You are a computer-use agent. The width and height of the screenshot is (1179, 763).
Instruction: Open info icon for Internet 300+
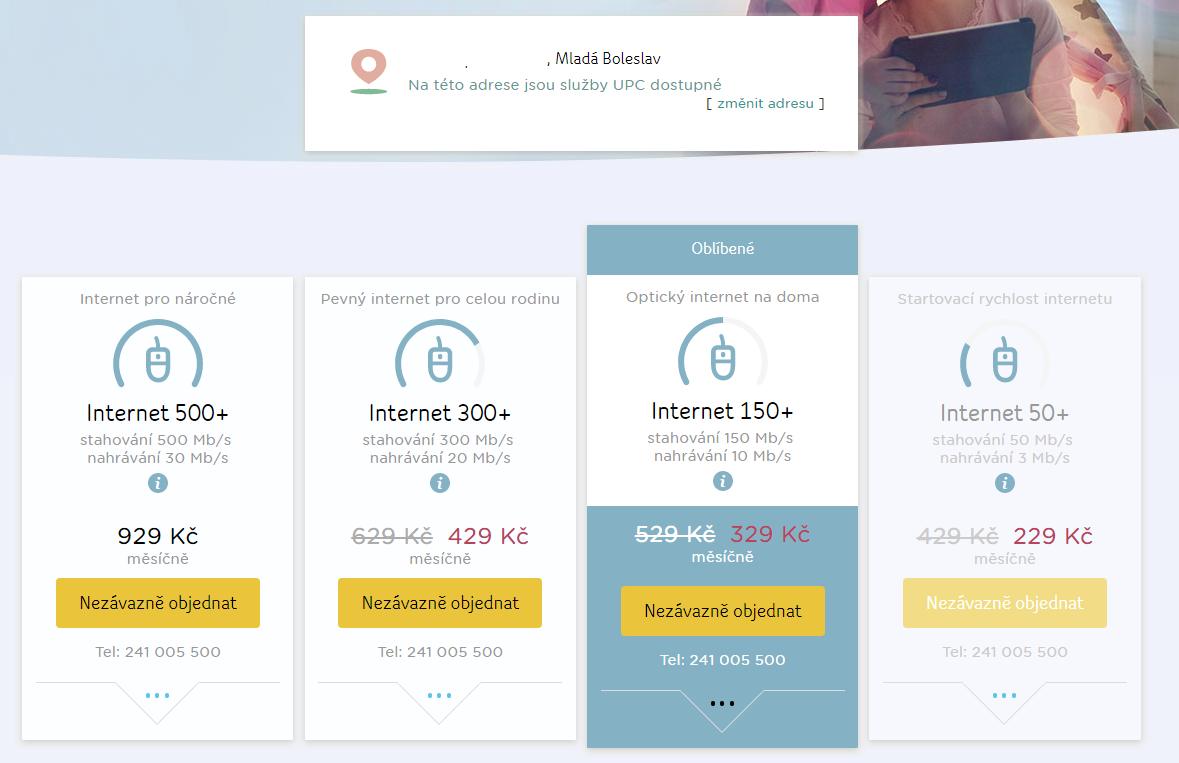[x=440, y=483]
